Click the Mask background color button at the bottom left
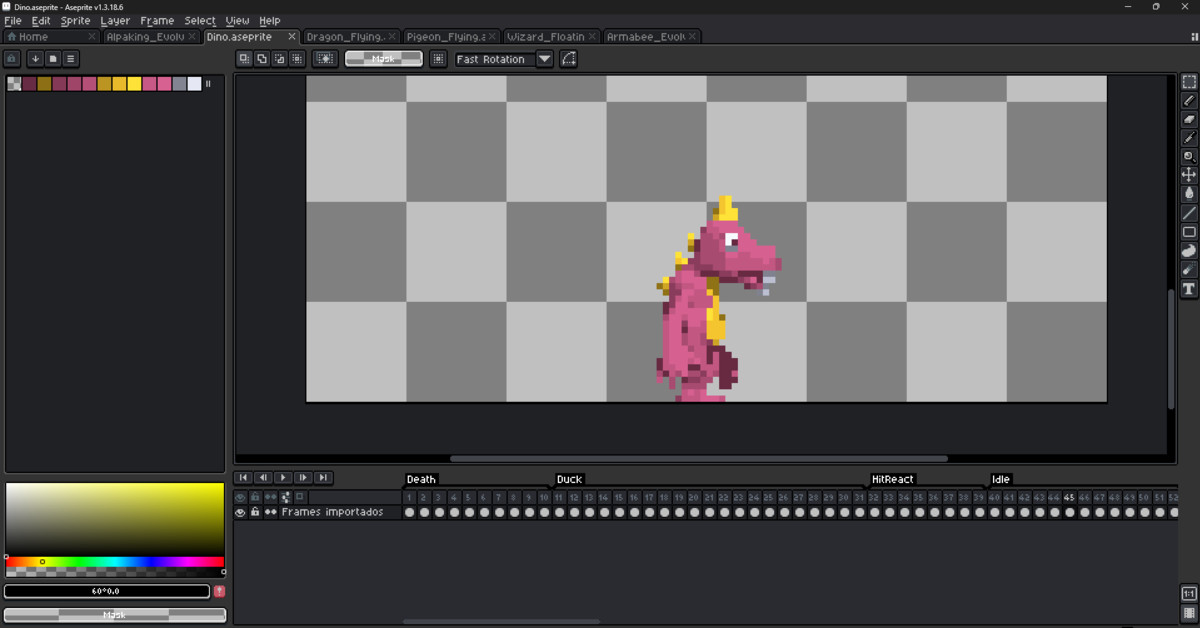The width and height of the screenshot is (1200, 628). coord(114,614)
